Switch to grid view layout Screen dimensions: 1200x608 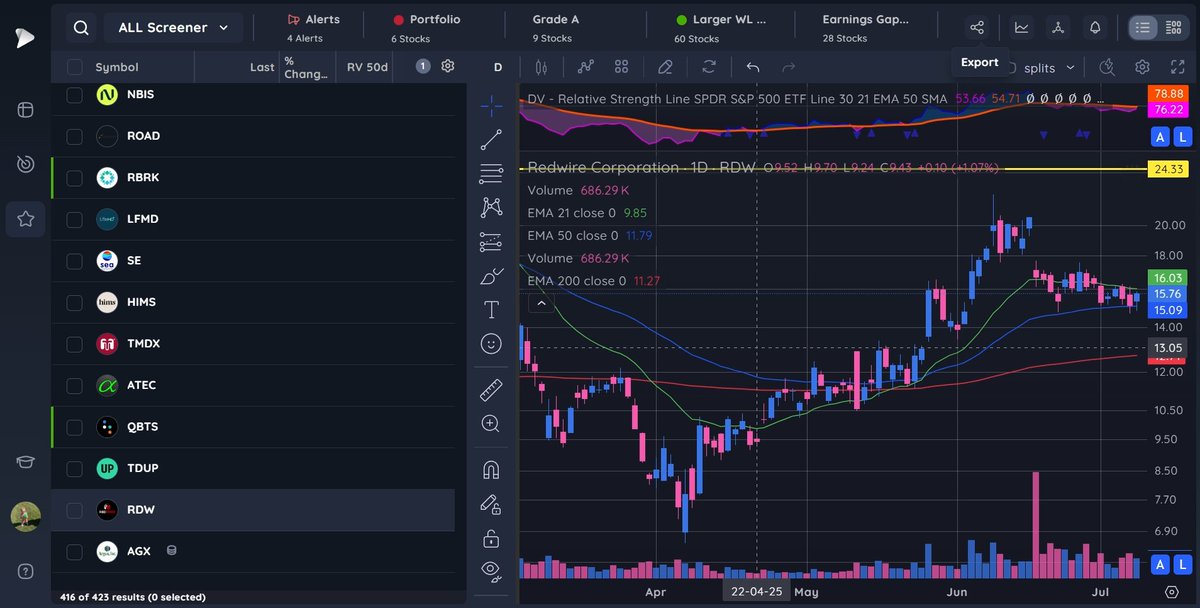pos(1174,28)
